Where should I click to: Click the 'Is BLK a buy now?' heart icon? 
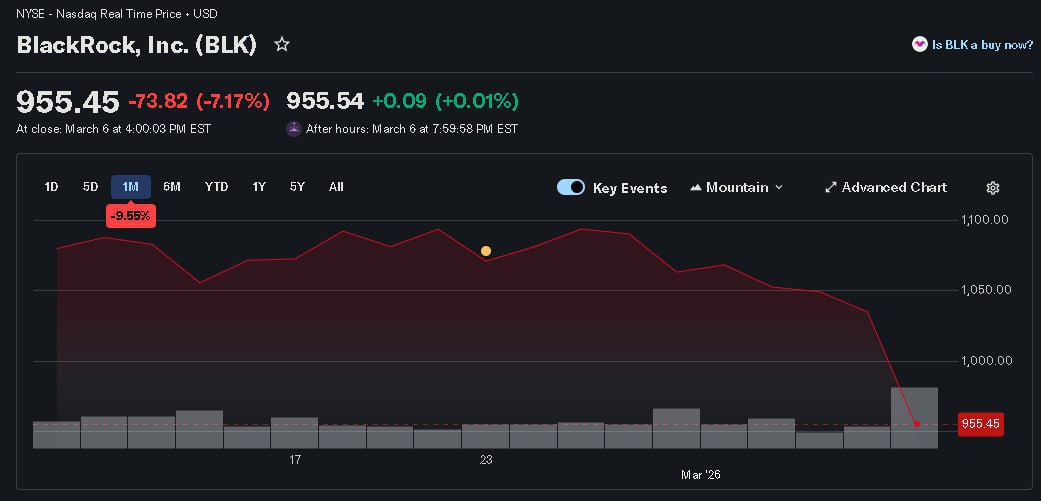919,44
